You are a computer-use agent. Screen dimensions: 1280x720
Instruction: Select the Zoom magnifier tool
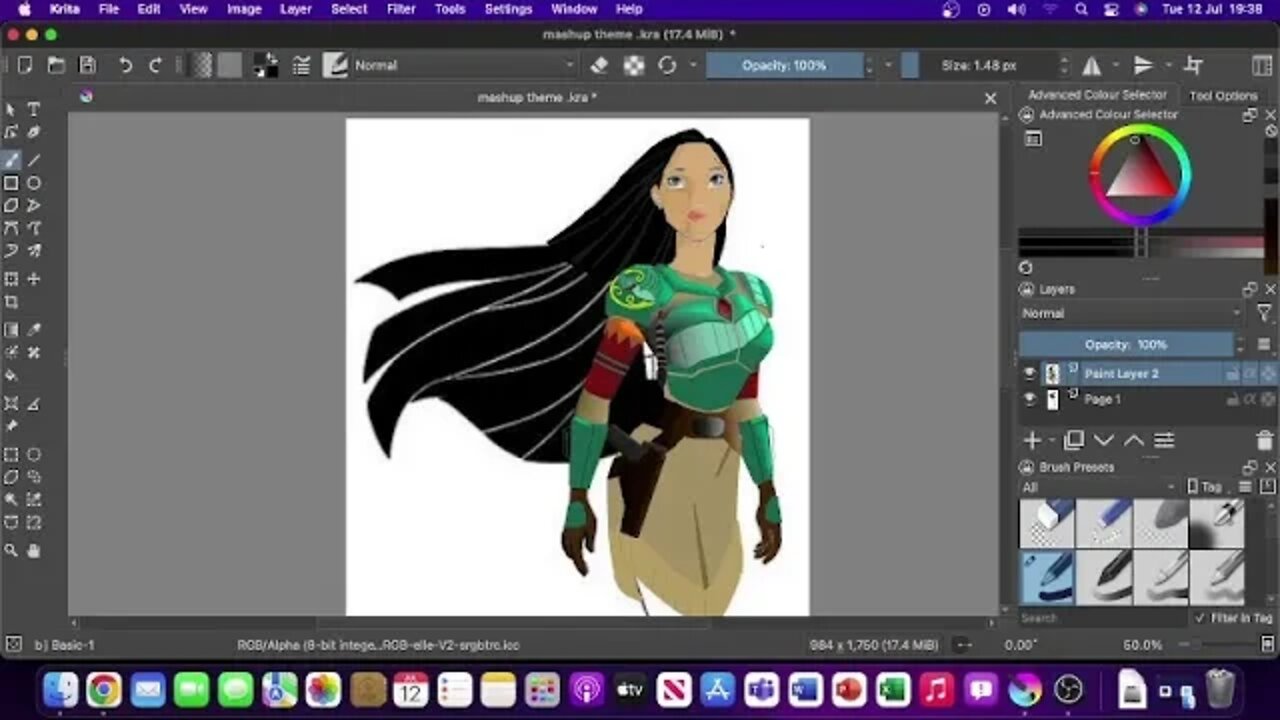(x=11, y=550)
